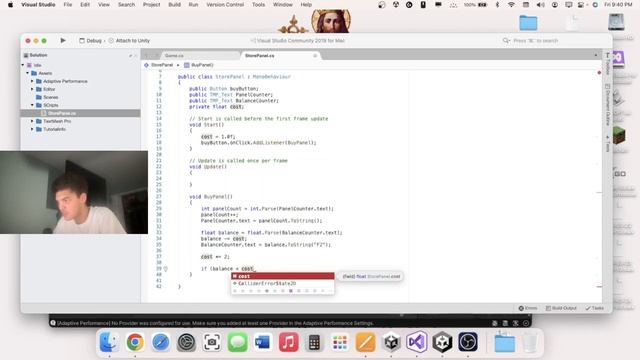Open the Errors pad
The width and height of the screenshot is (640, 360).
click(x=528, y=308)
